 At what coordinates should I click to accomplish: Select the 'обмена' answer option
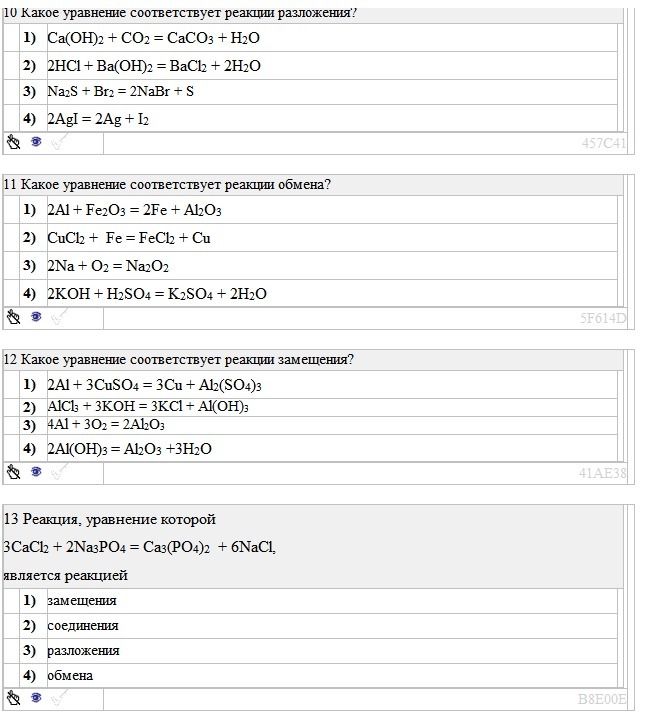[x=70, y=675]
